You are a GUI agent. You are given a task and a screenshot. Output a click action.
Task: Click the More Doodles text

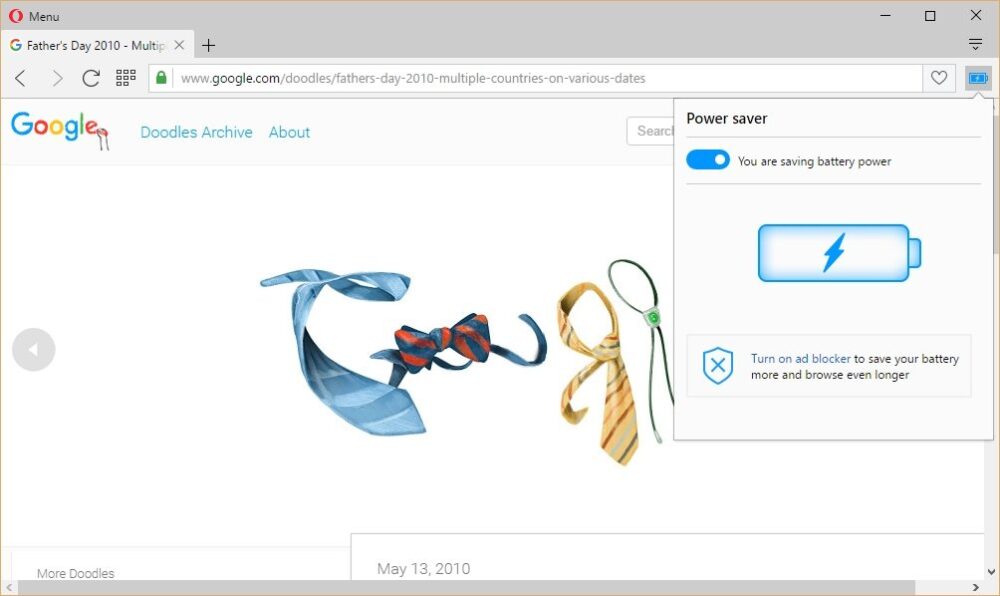[x=75, y=573]
